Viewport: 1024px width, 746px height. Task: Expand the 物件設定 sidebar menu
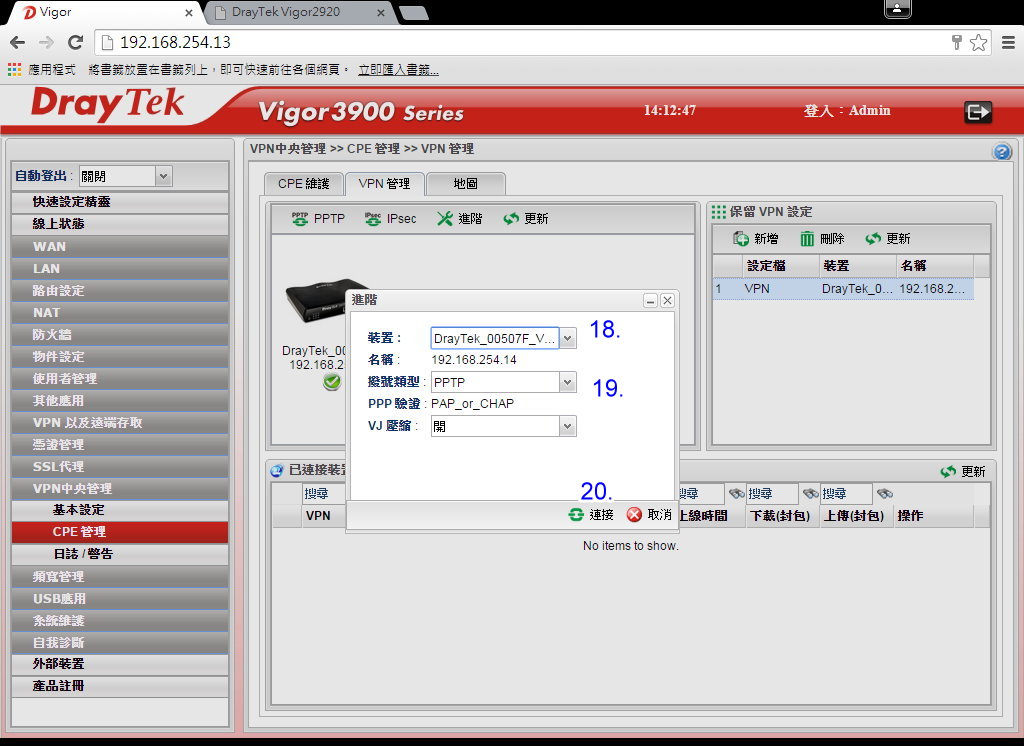(x=120, y=357)
